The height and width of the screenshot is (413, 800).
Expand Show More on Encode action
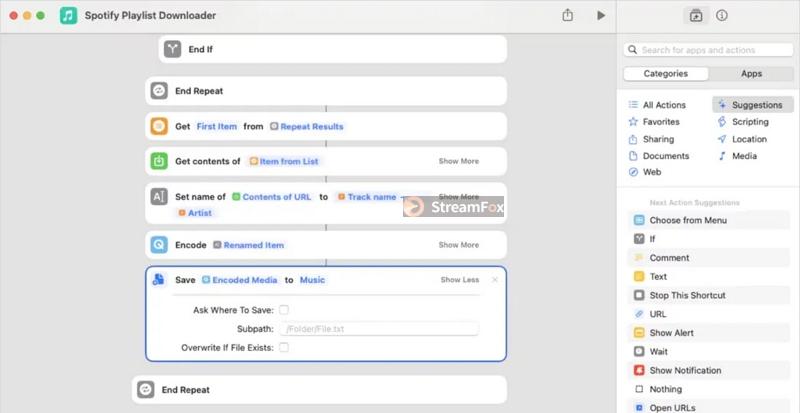(459, 245)
